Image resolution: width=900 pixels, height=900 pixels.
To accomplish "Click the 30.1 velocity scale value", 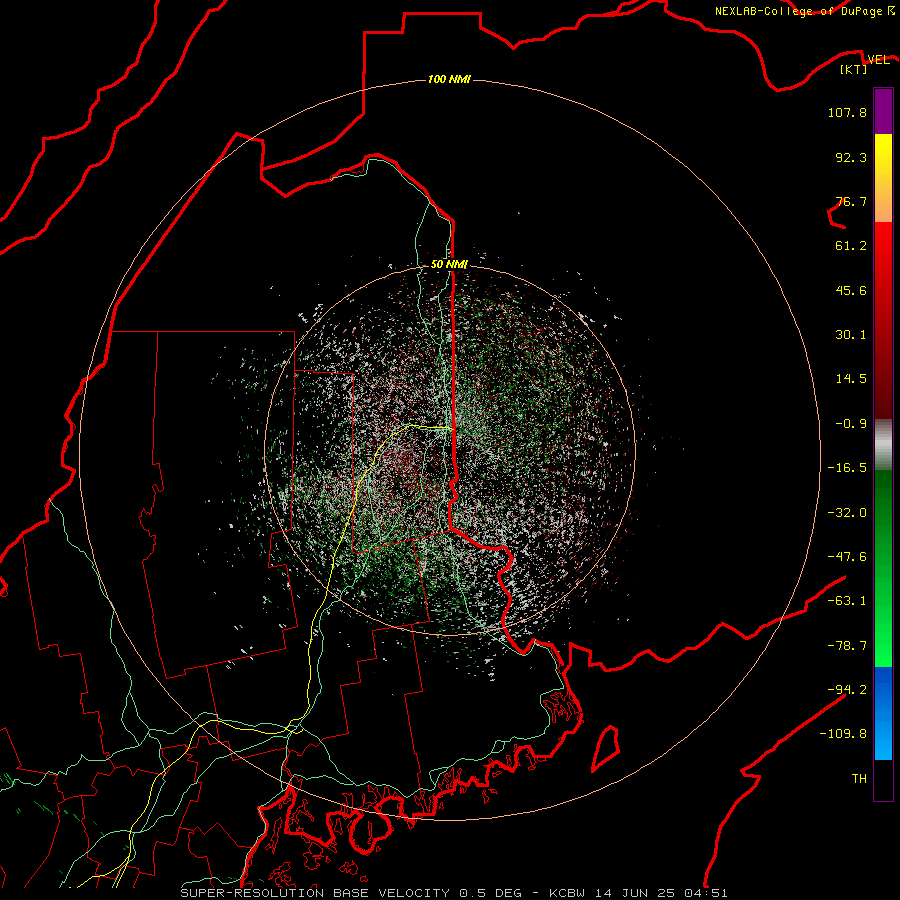I will pyautogui.click(x=851, y=335).
